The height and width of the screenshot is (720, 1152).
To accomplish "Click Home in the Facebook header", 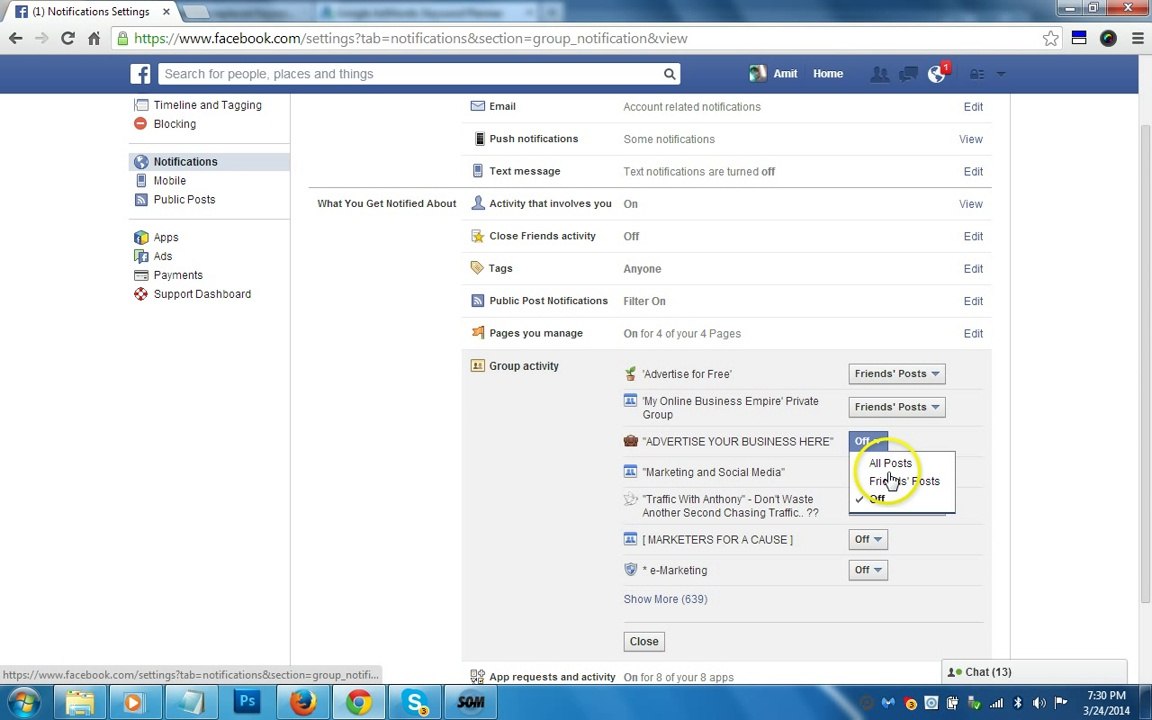I will [827, 73].
